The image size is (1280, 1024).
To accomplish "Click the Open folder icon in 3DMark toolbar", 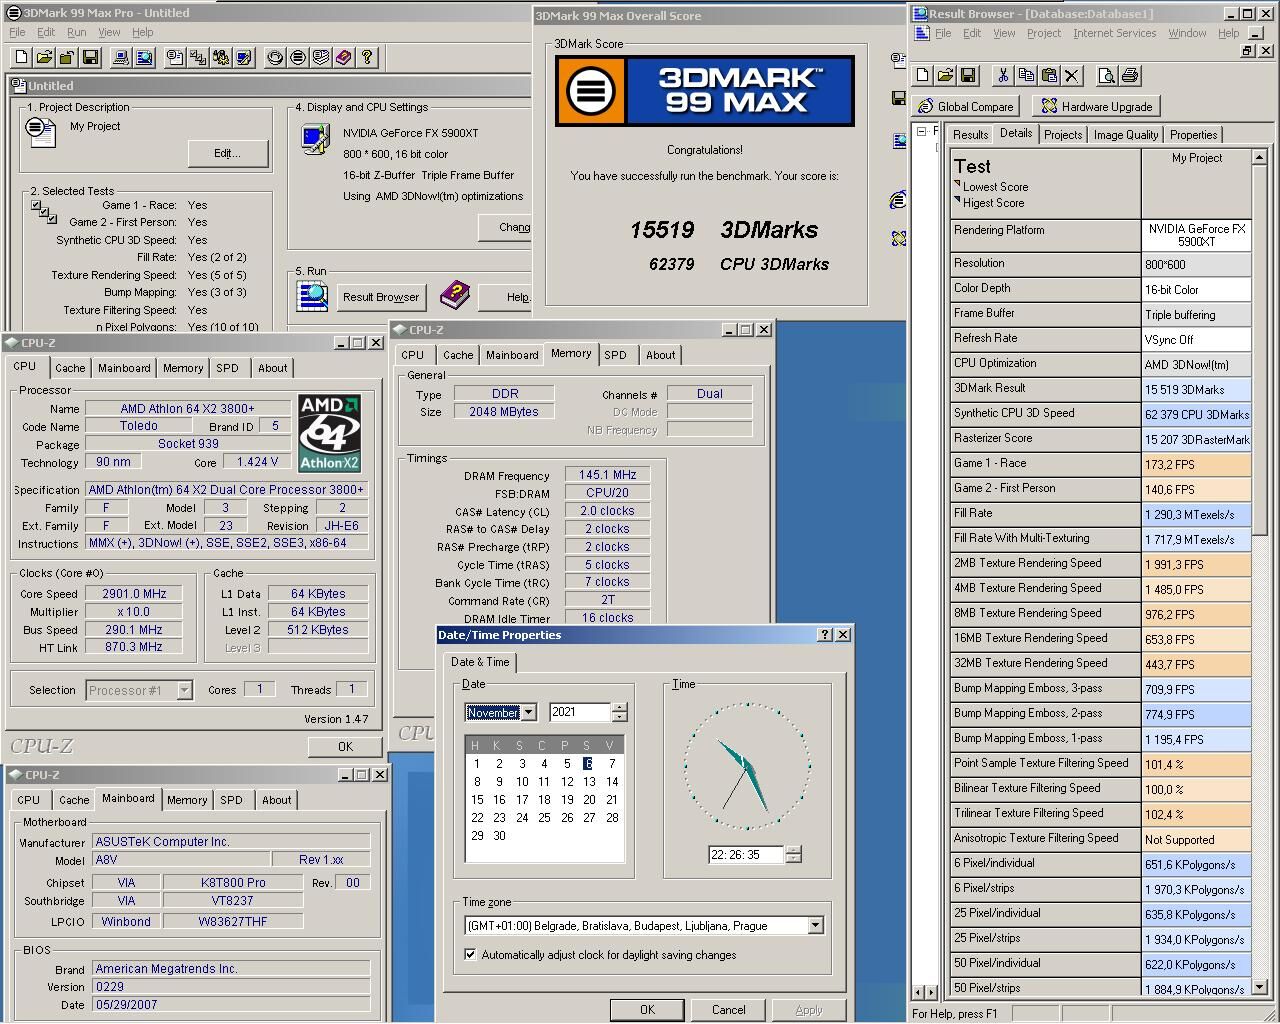I will [x=44, y=57].
